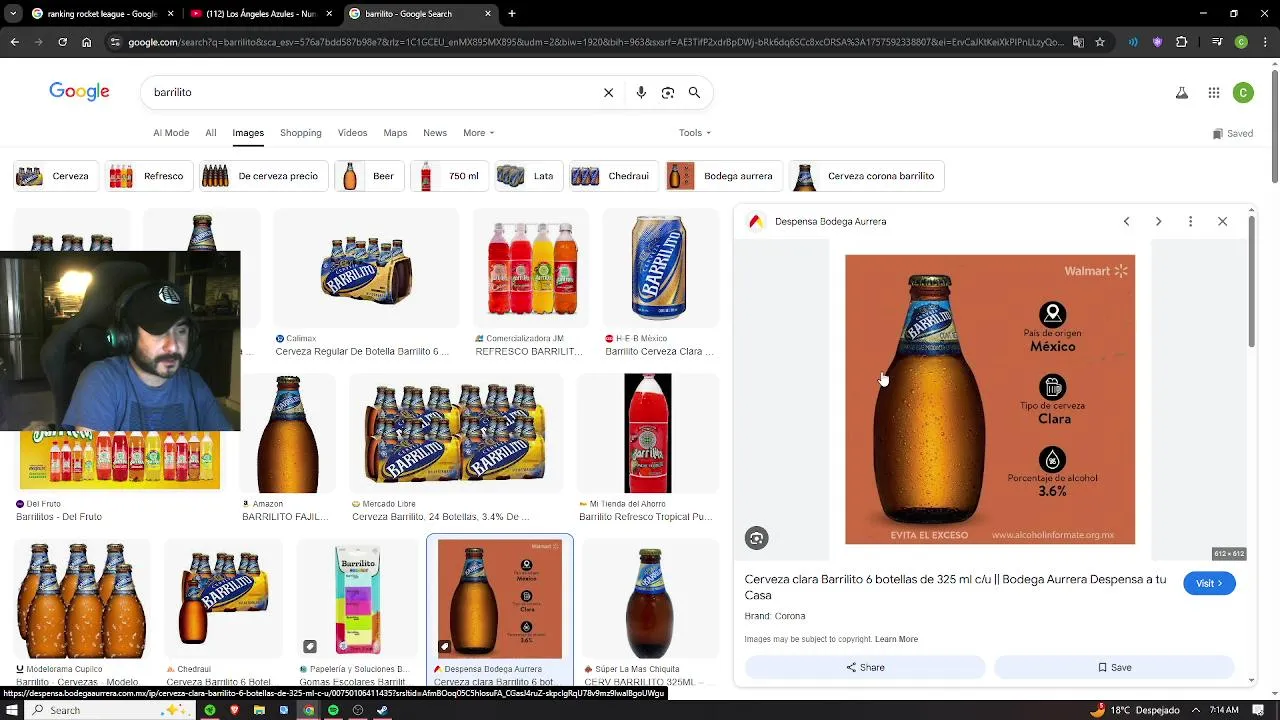
Task: Filter images by the Beer chip
Action: 369,176
